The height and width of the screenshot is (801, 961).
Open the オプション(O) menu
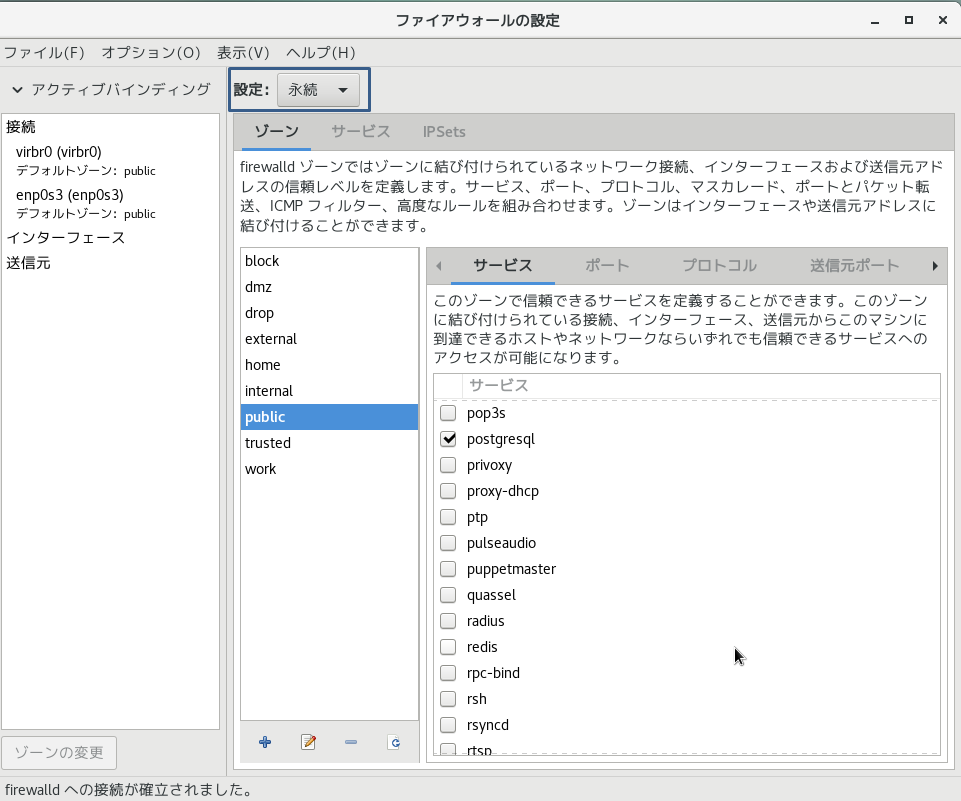(x=151, y=53)
